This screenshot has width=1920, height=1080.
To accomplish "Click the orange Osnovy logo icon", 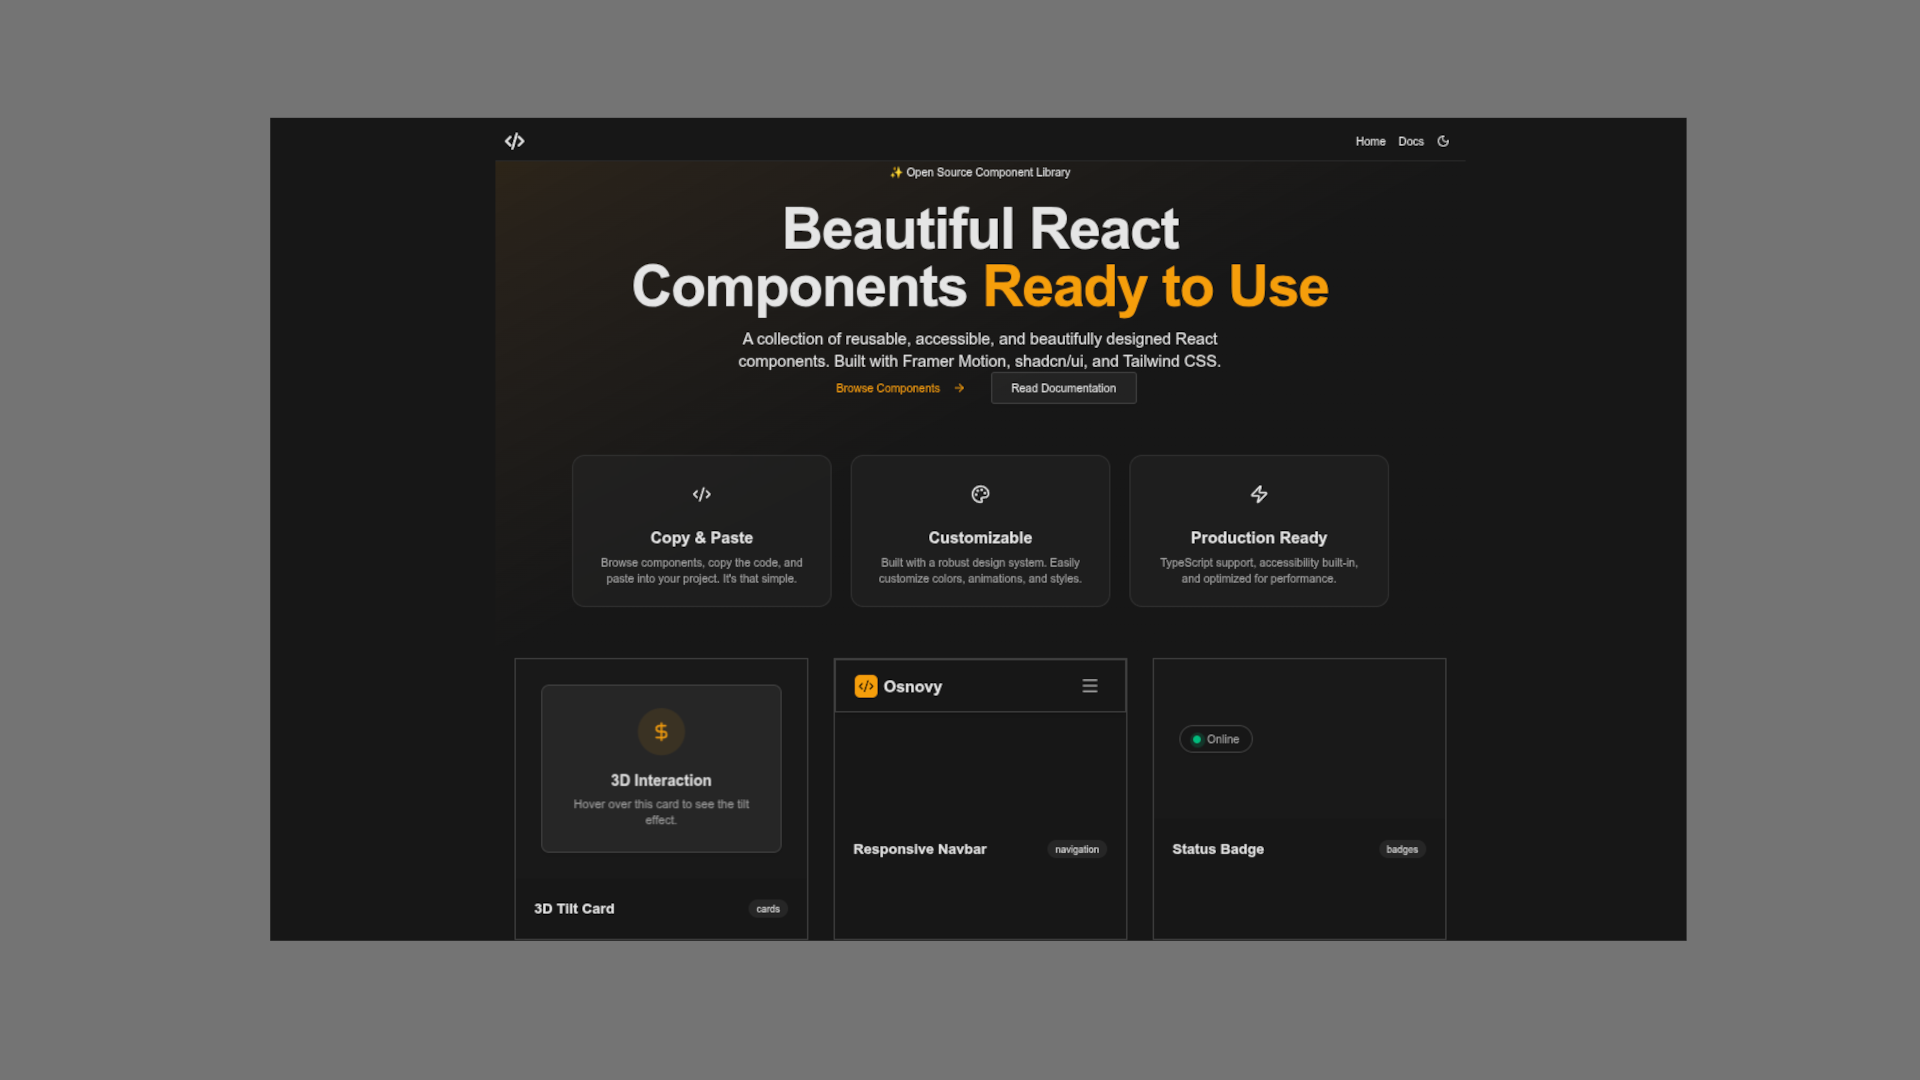I will click(x=865, y=686).
